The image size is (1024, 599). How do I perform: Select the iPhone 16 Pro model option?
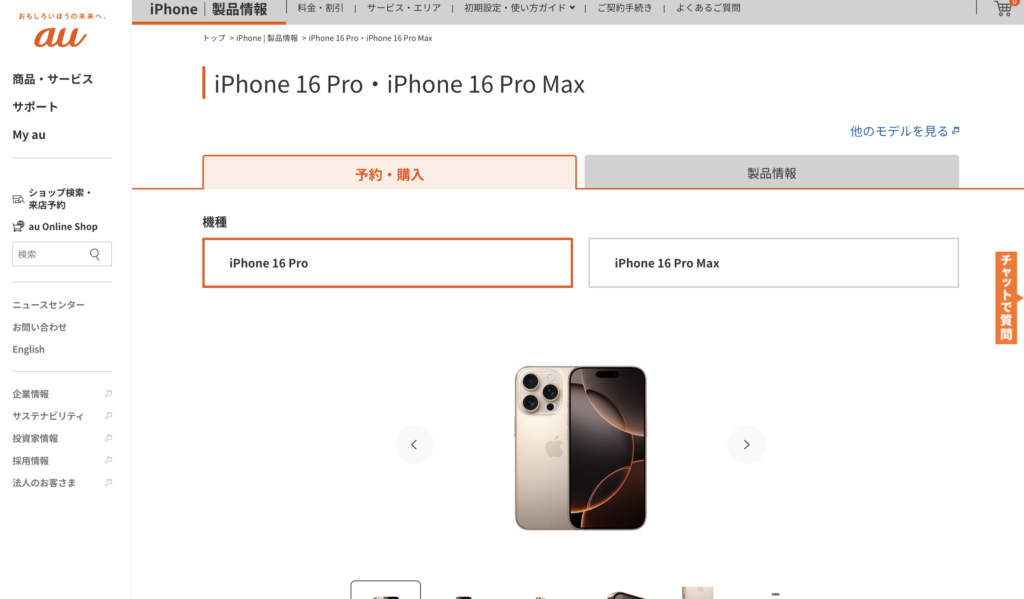(387, 263)
